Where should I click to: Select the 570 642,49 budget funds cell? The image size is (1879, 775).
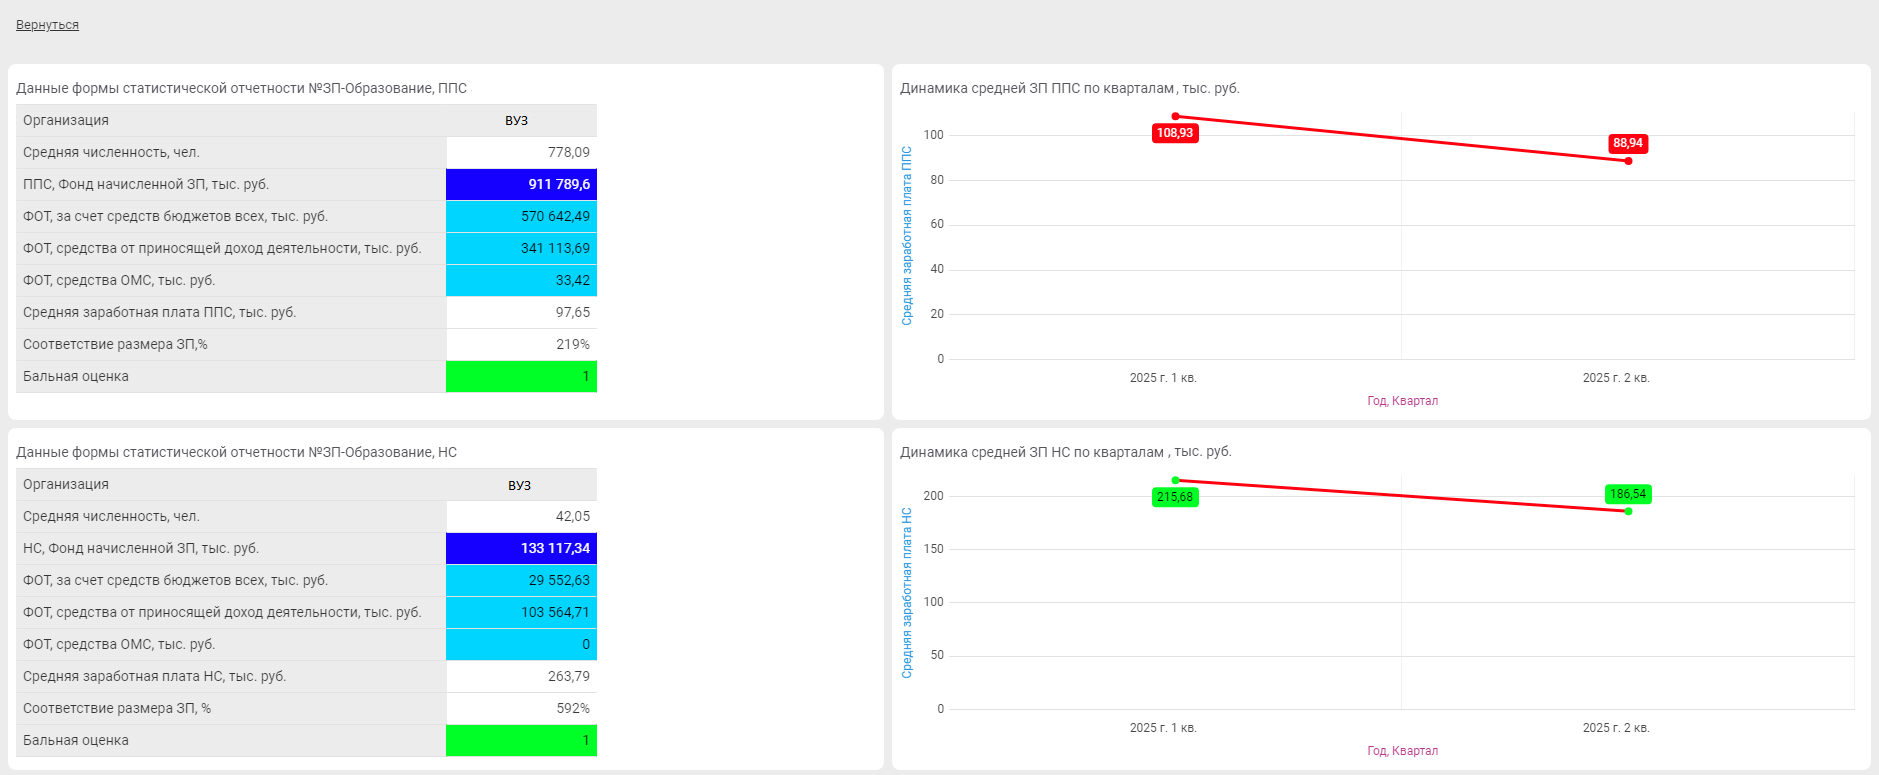tap(521, 216)
